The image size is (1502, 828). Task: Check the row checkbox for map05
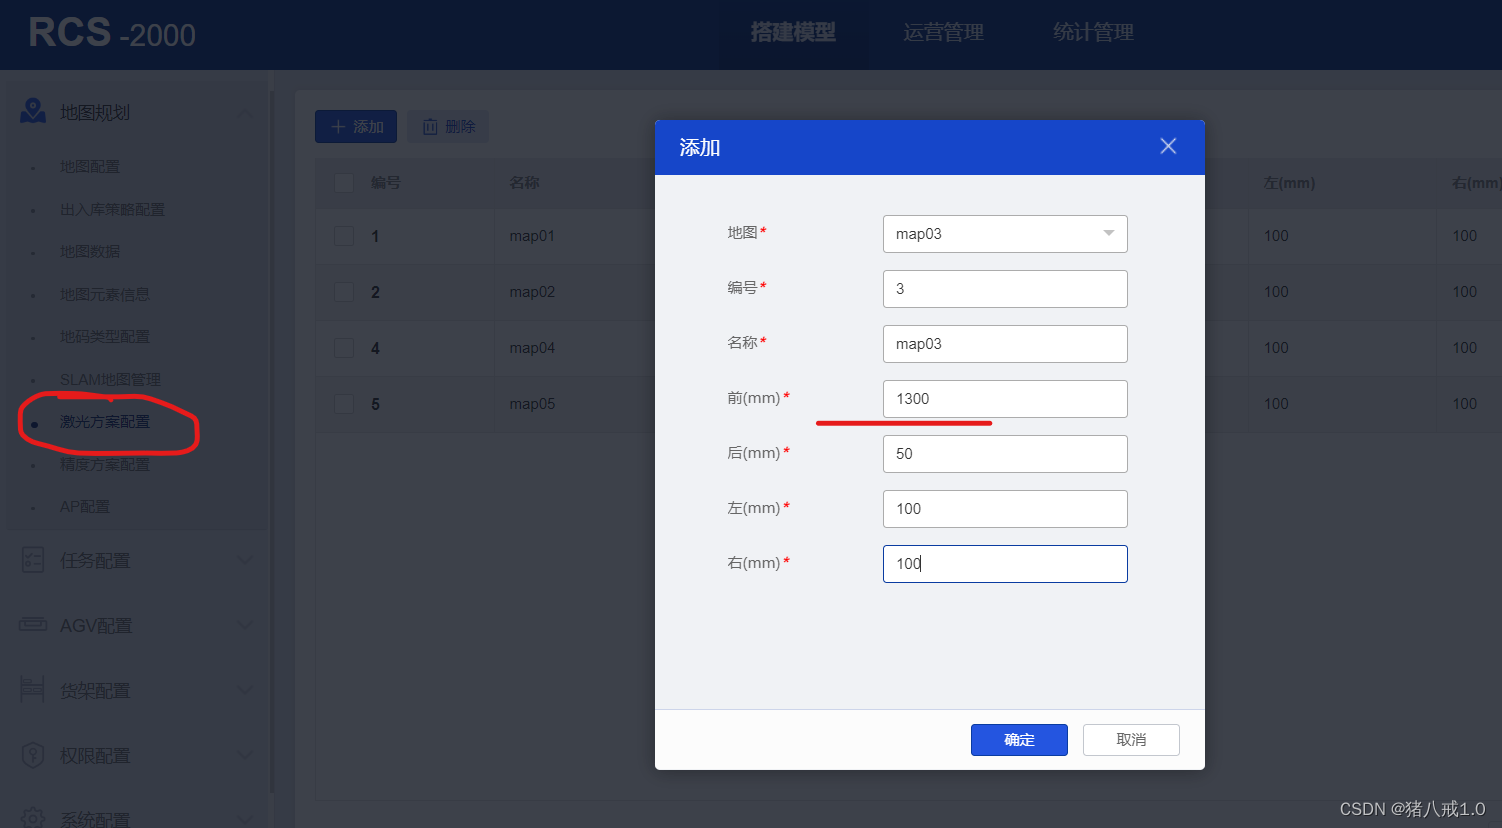(x=344, y=404)
